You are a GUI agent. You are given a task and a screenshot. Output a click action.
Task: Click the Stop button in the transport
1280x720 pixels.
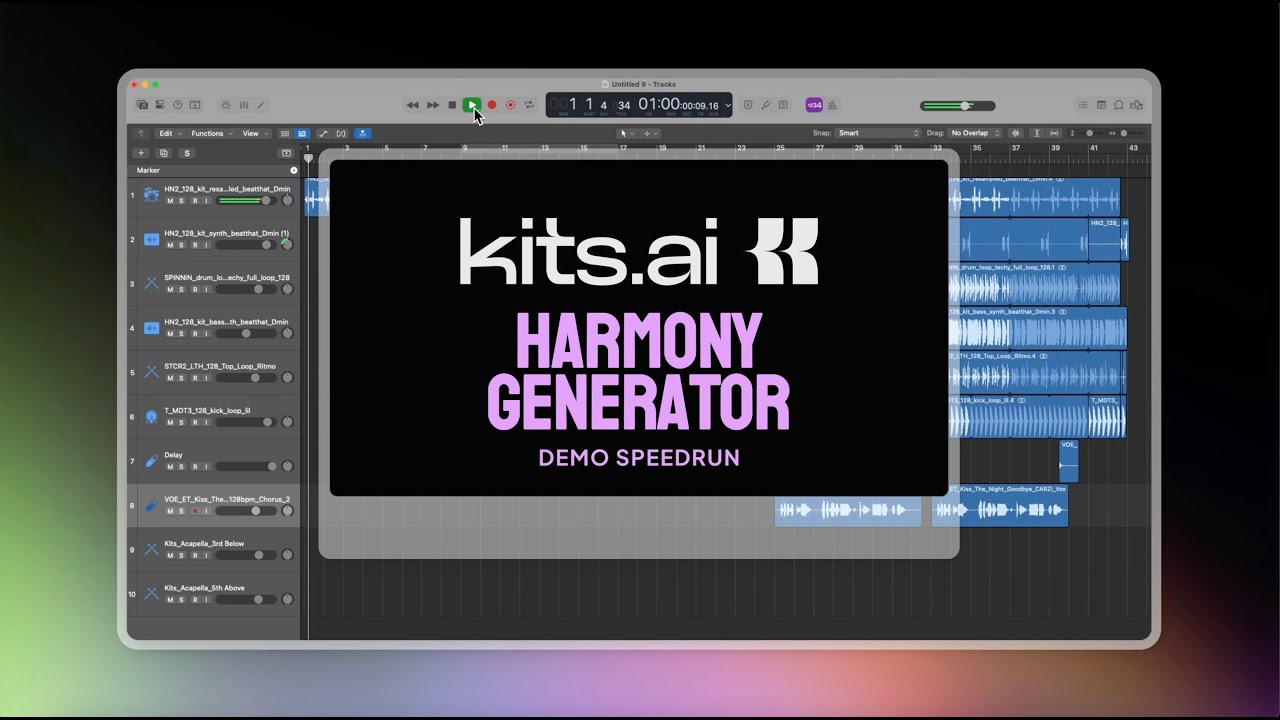(x=452, y=105)
